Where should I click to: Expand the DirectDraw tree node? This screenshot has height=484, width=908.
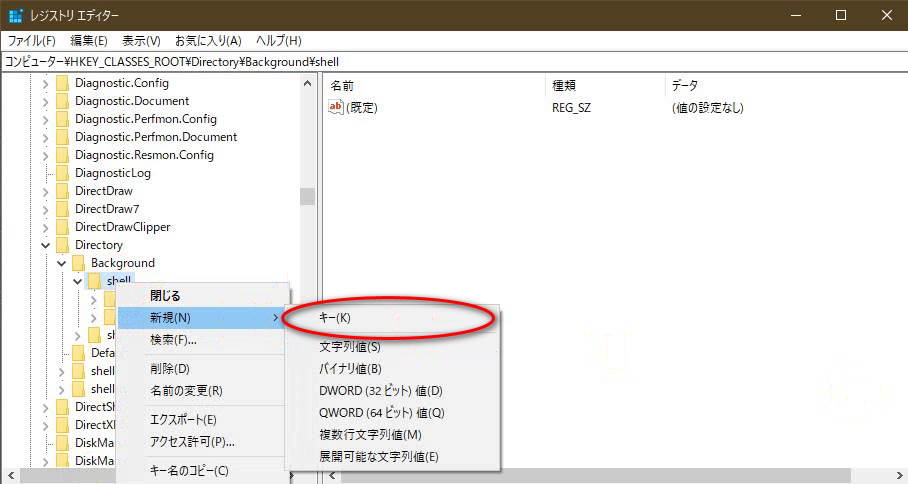pos(45,191)
